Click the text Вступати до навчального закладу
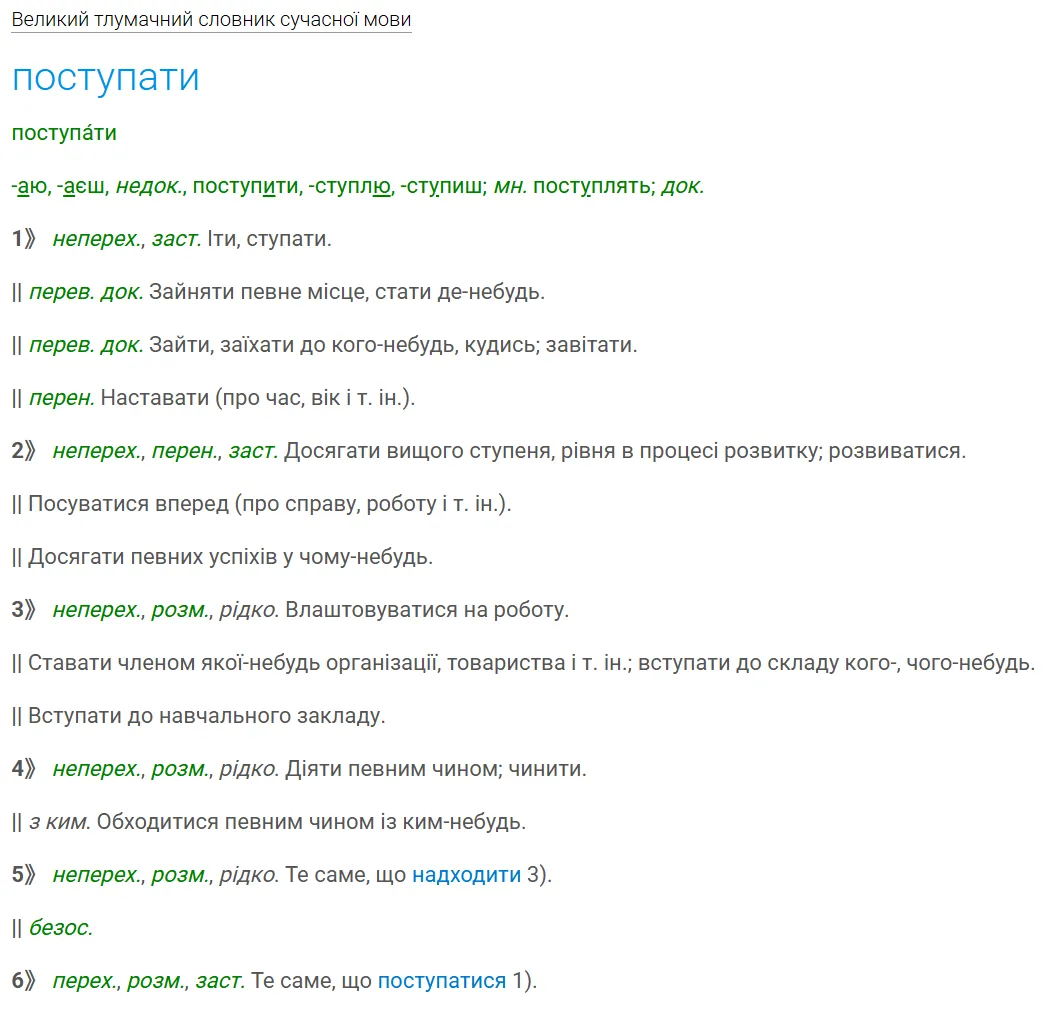Image resolution: width=1061 pixels, height=1013 pixels. [x=206, y=715]
